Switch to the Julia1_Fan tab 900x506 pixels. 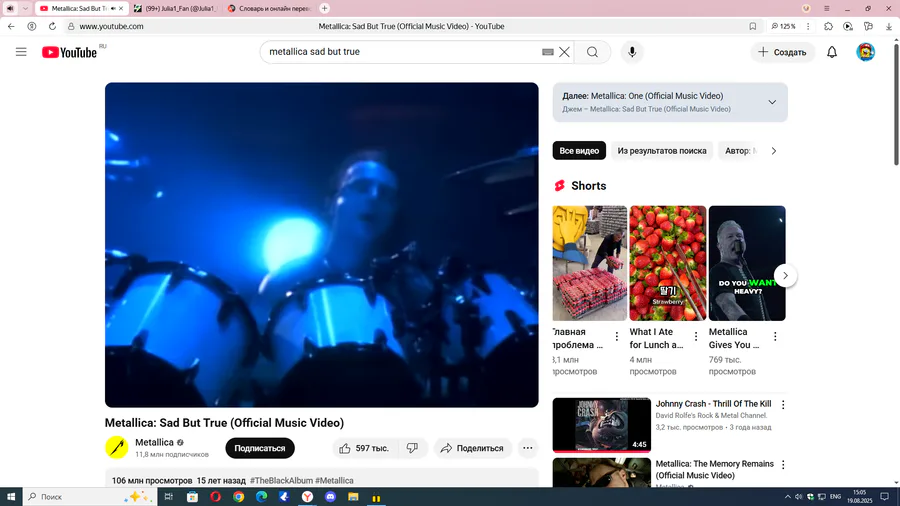175,9
